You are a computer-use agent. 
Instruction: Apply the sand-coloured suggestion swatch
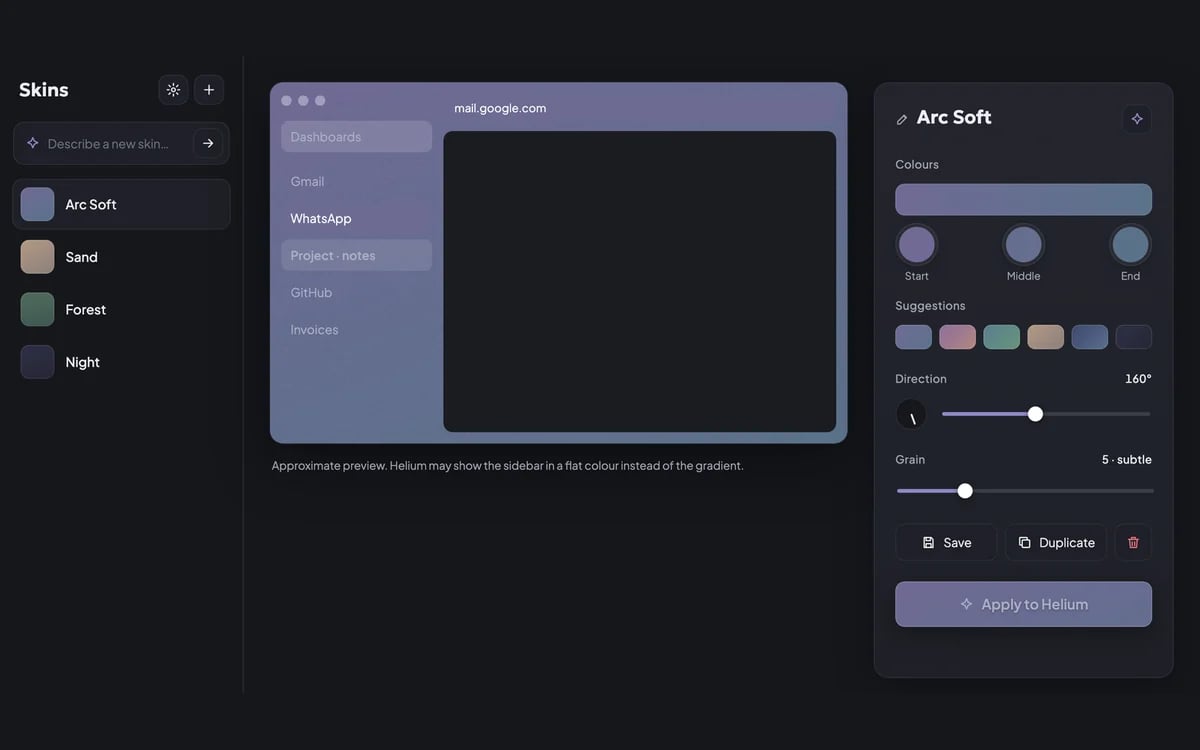1045,337
